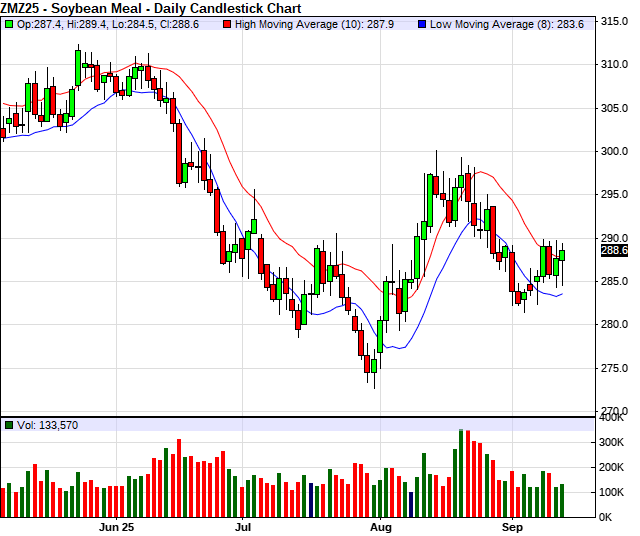Click the green OHLC legend swatch
The width and height of the screenshot is (640, 536).
pos(9,22)
